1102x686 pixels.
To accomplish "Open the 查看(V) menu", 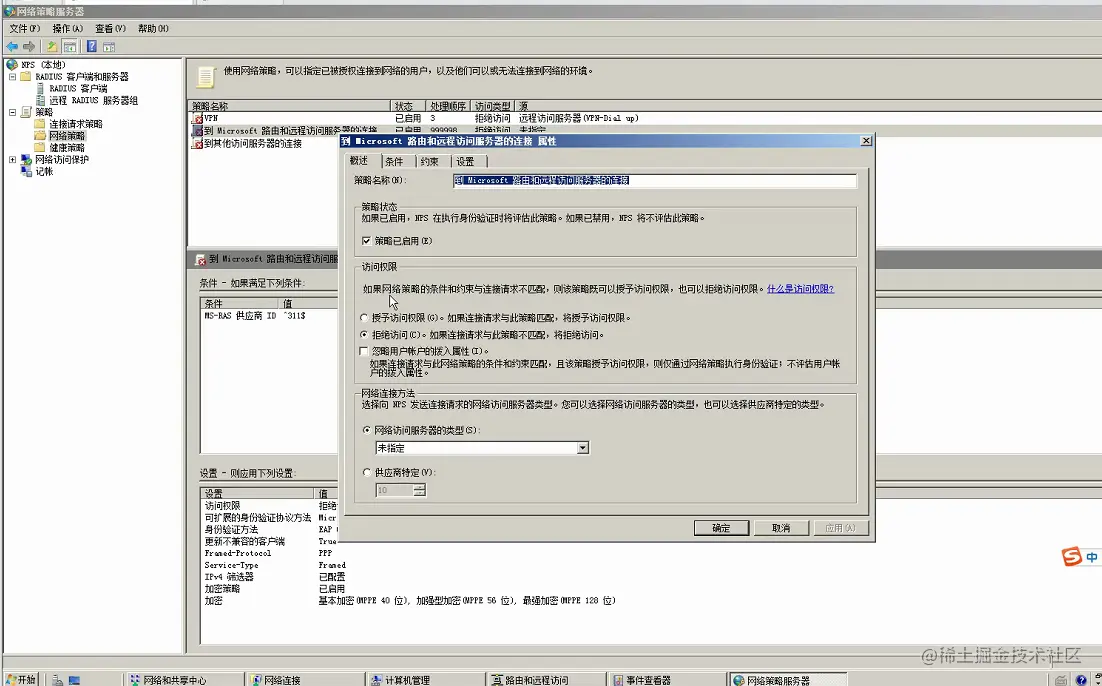I will coord(110,29).
